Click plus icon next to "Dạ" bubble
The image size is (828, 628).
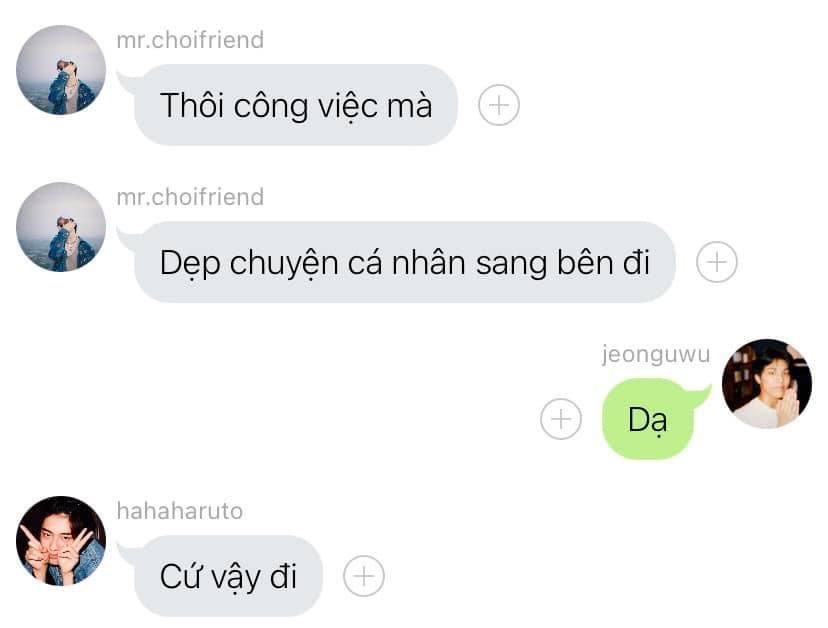point(561,419)
